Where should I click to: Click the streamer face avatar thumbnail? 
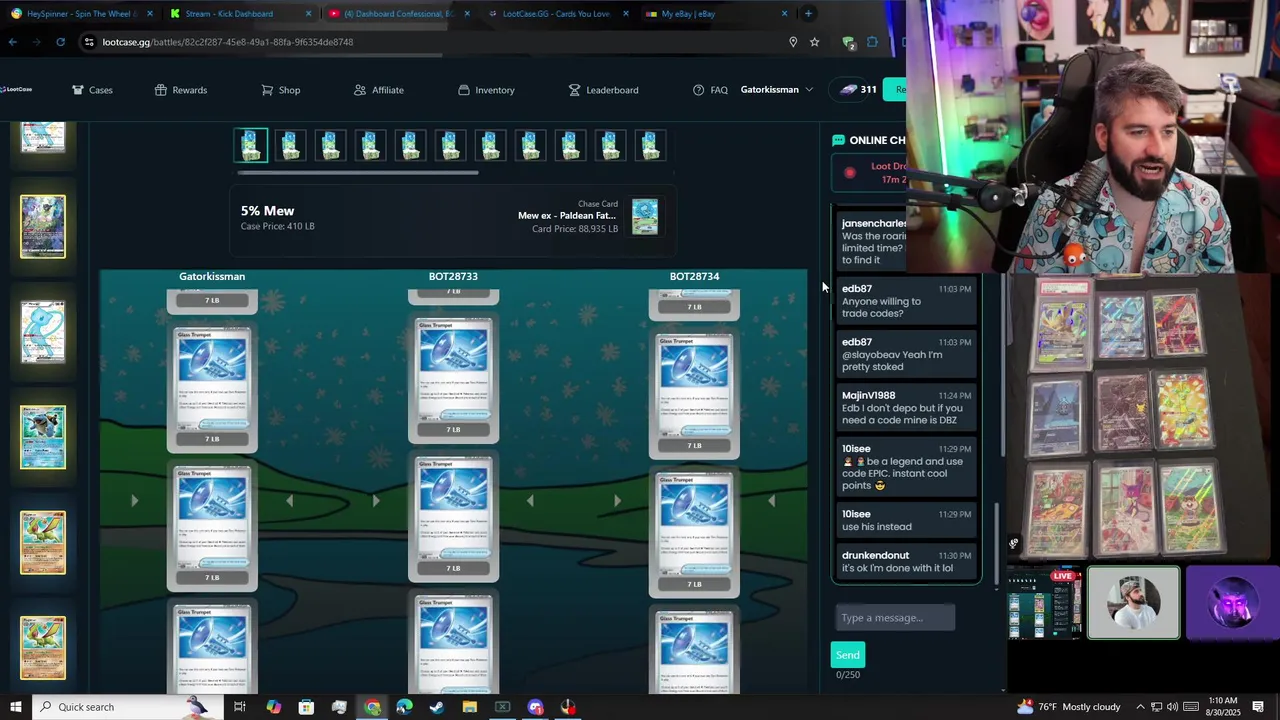coord(1133,603)
